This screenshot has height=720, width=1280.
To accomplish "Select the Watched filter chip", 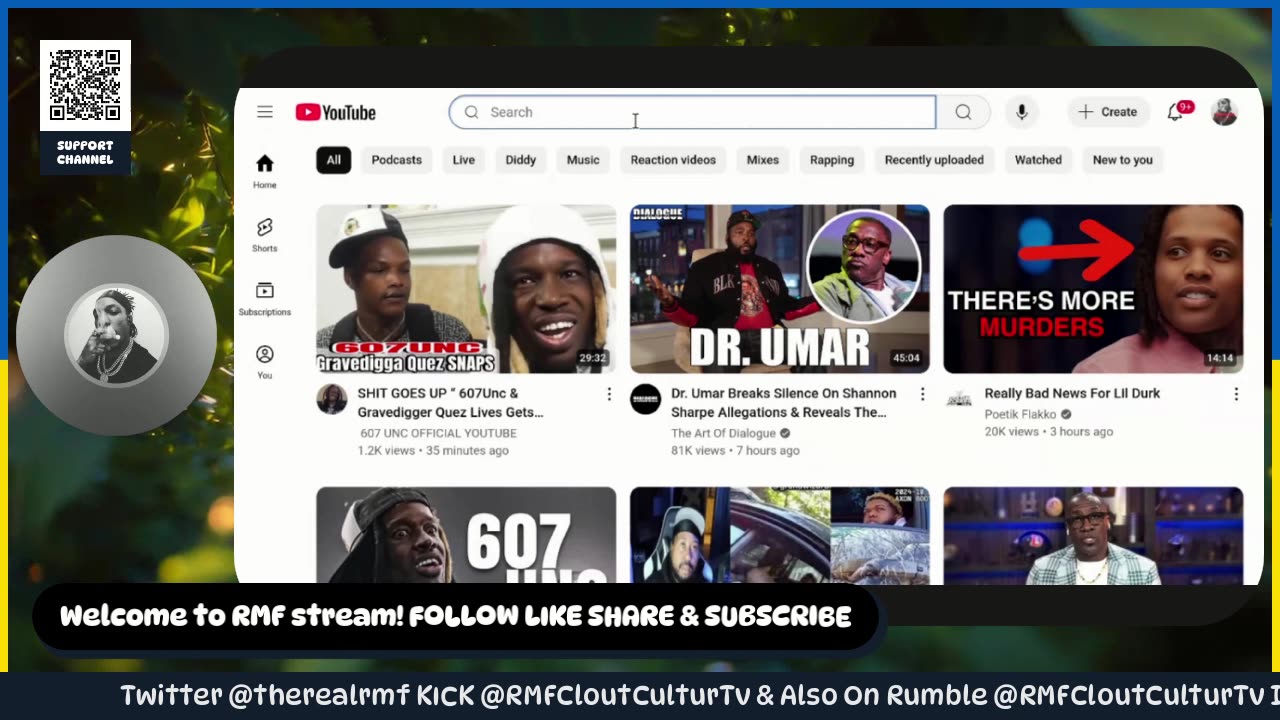I will pyautogui.click(x=1038, y=160).
